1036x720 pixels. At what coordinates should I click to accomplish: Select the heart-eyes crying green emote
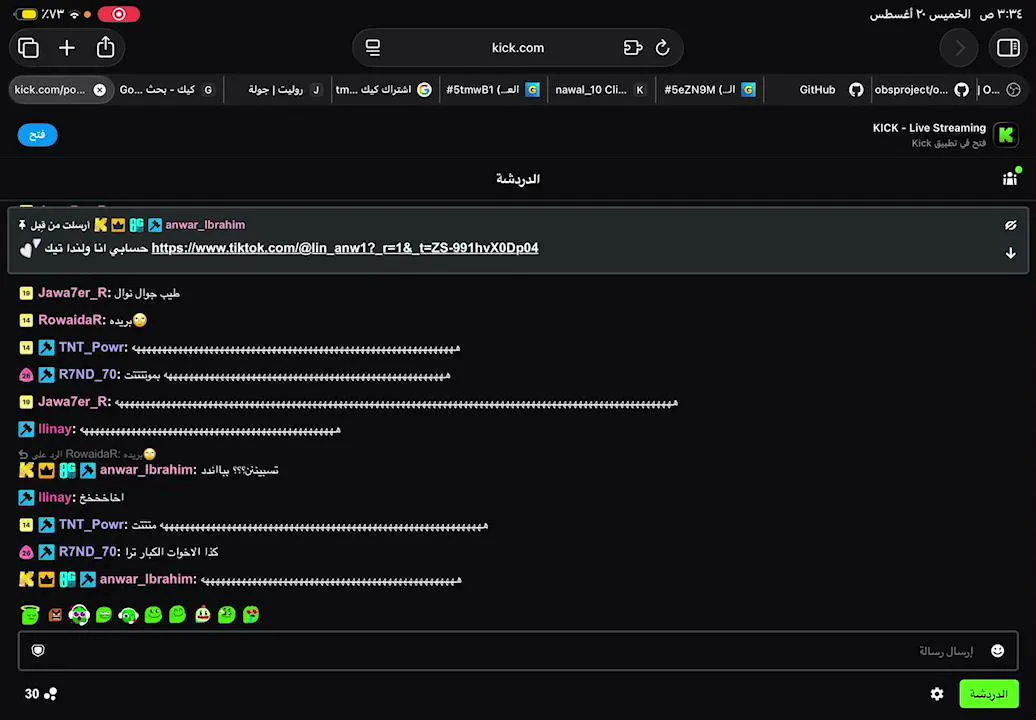tap(251, 614)
